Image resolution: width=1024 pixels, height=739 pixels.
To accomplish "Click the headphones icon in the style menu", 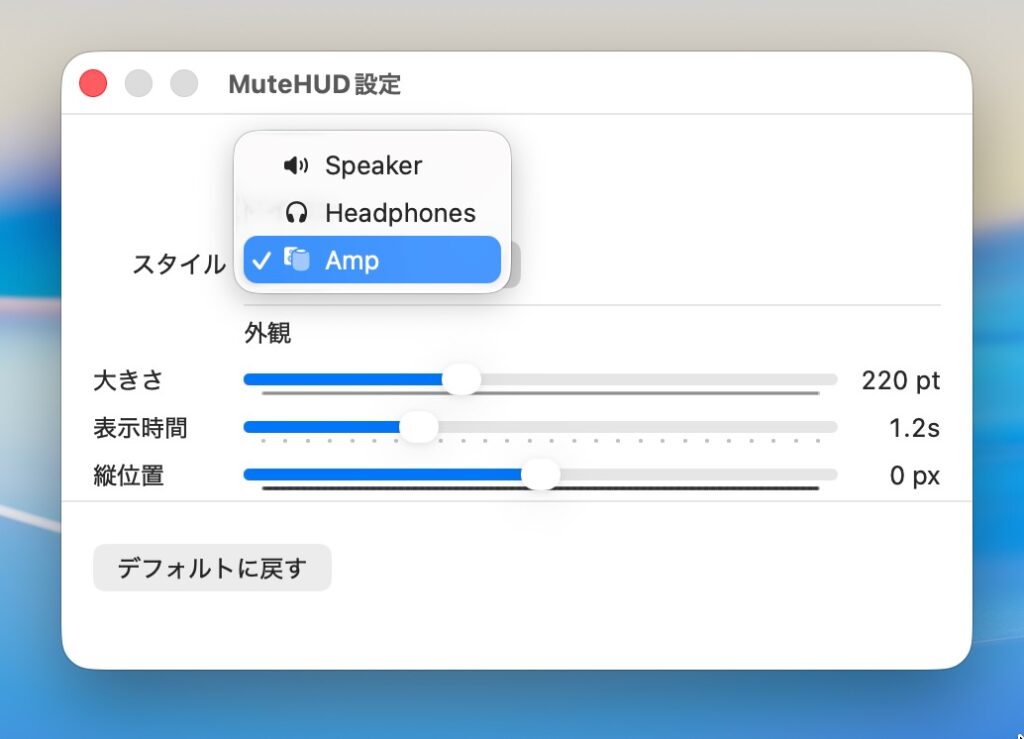I will 296,213.
